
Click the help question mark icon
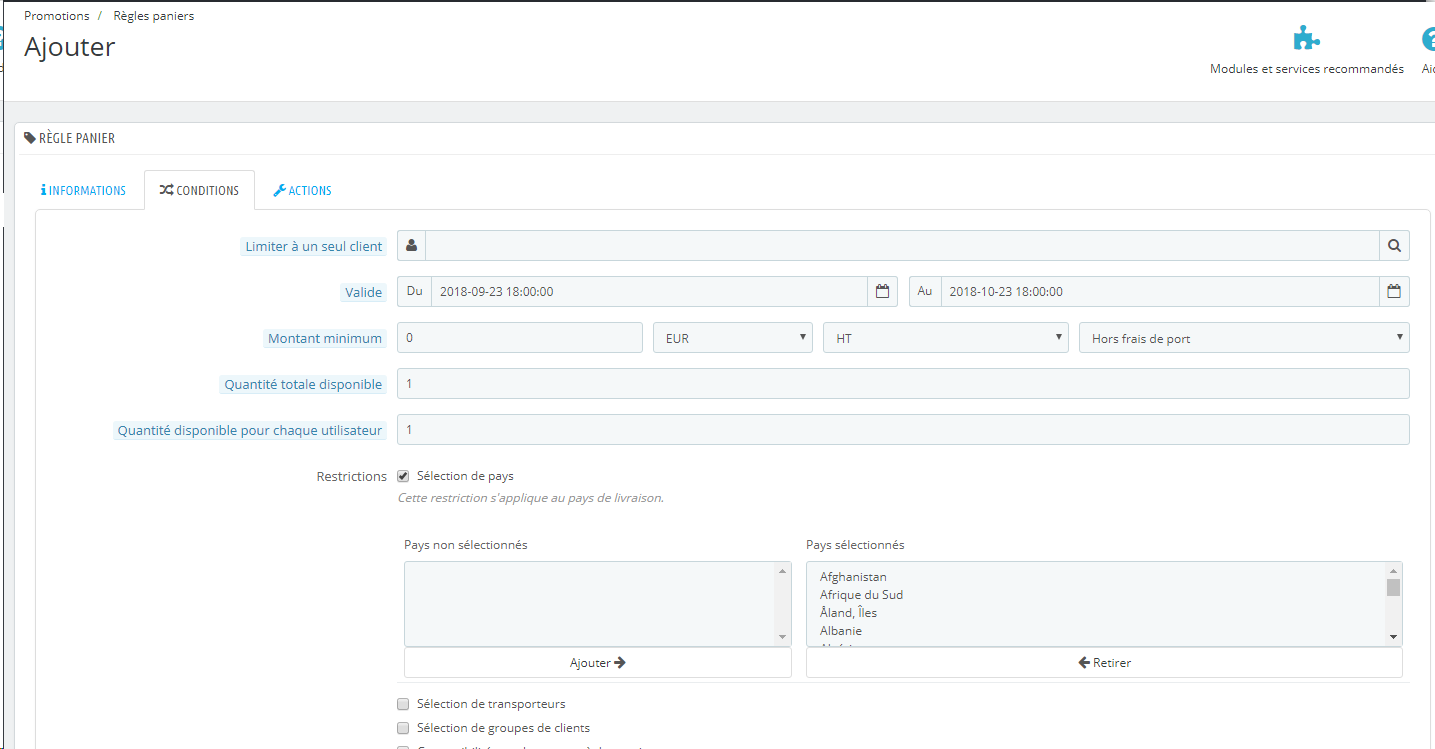[1430, 39]
